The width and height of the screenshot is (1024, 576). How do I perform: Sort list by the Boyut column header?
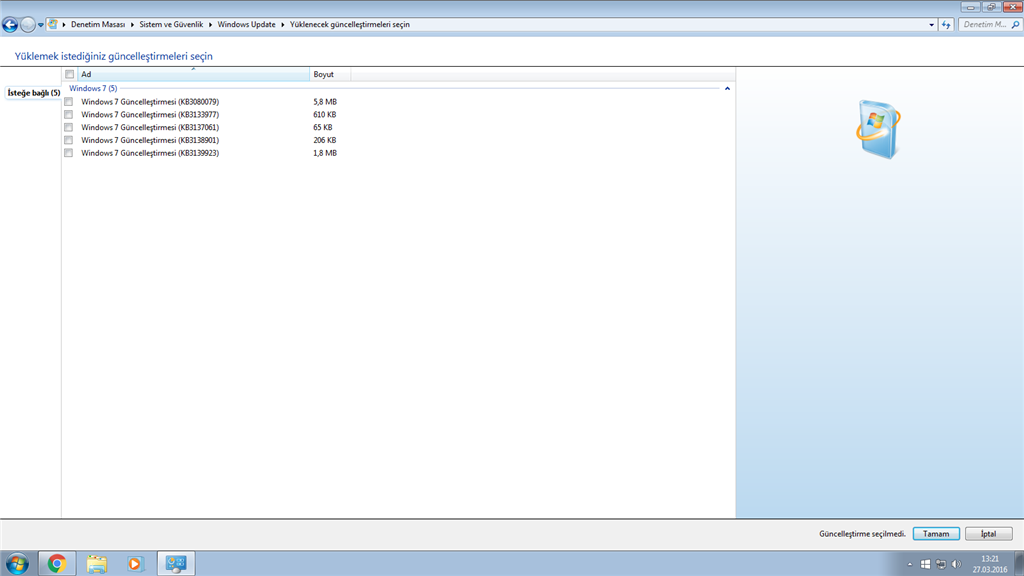(x=330, y=74)
